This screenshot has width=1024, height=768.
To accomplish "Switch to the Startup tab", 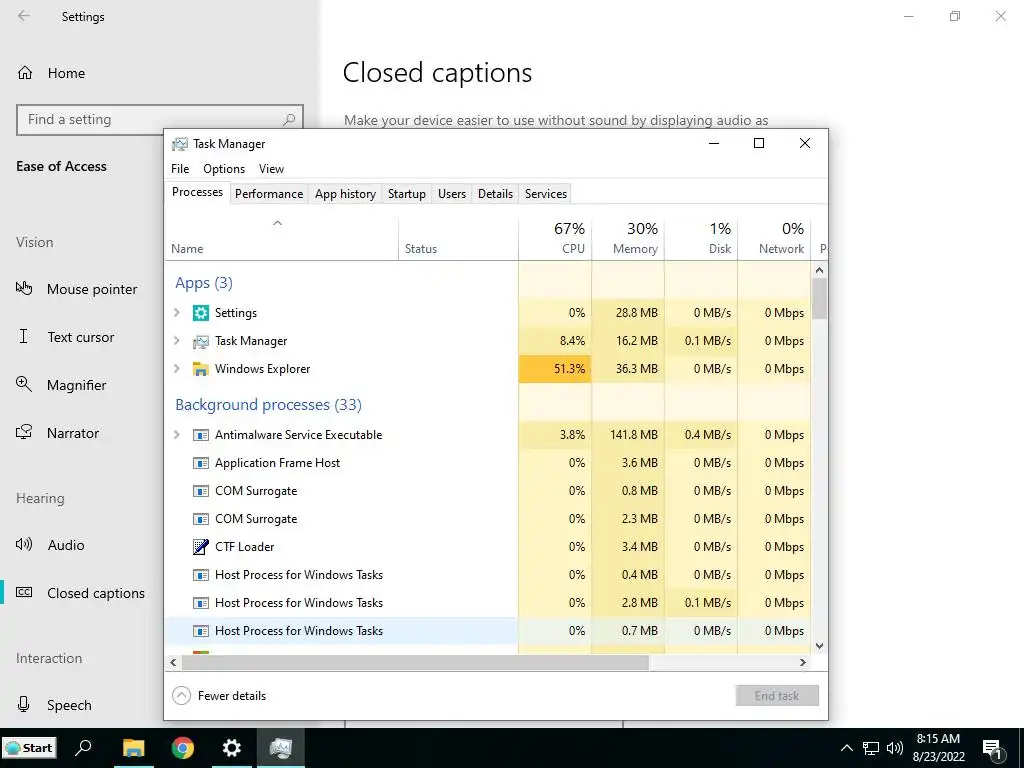I will coord(406,194).
